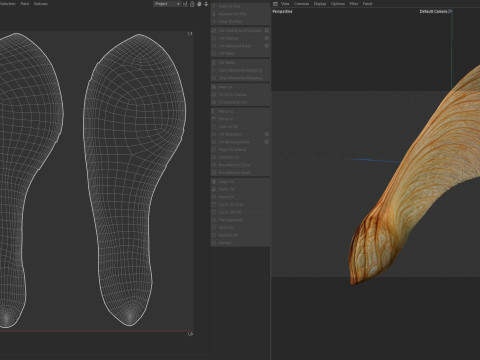Choose Line Up UV command
This screenshot has width=480, height=360.
tap(240, 127)
